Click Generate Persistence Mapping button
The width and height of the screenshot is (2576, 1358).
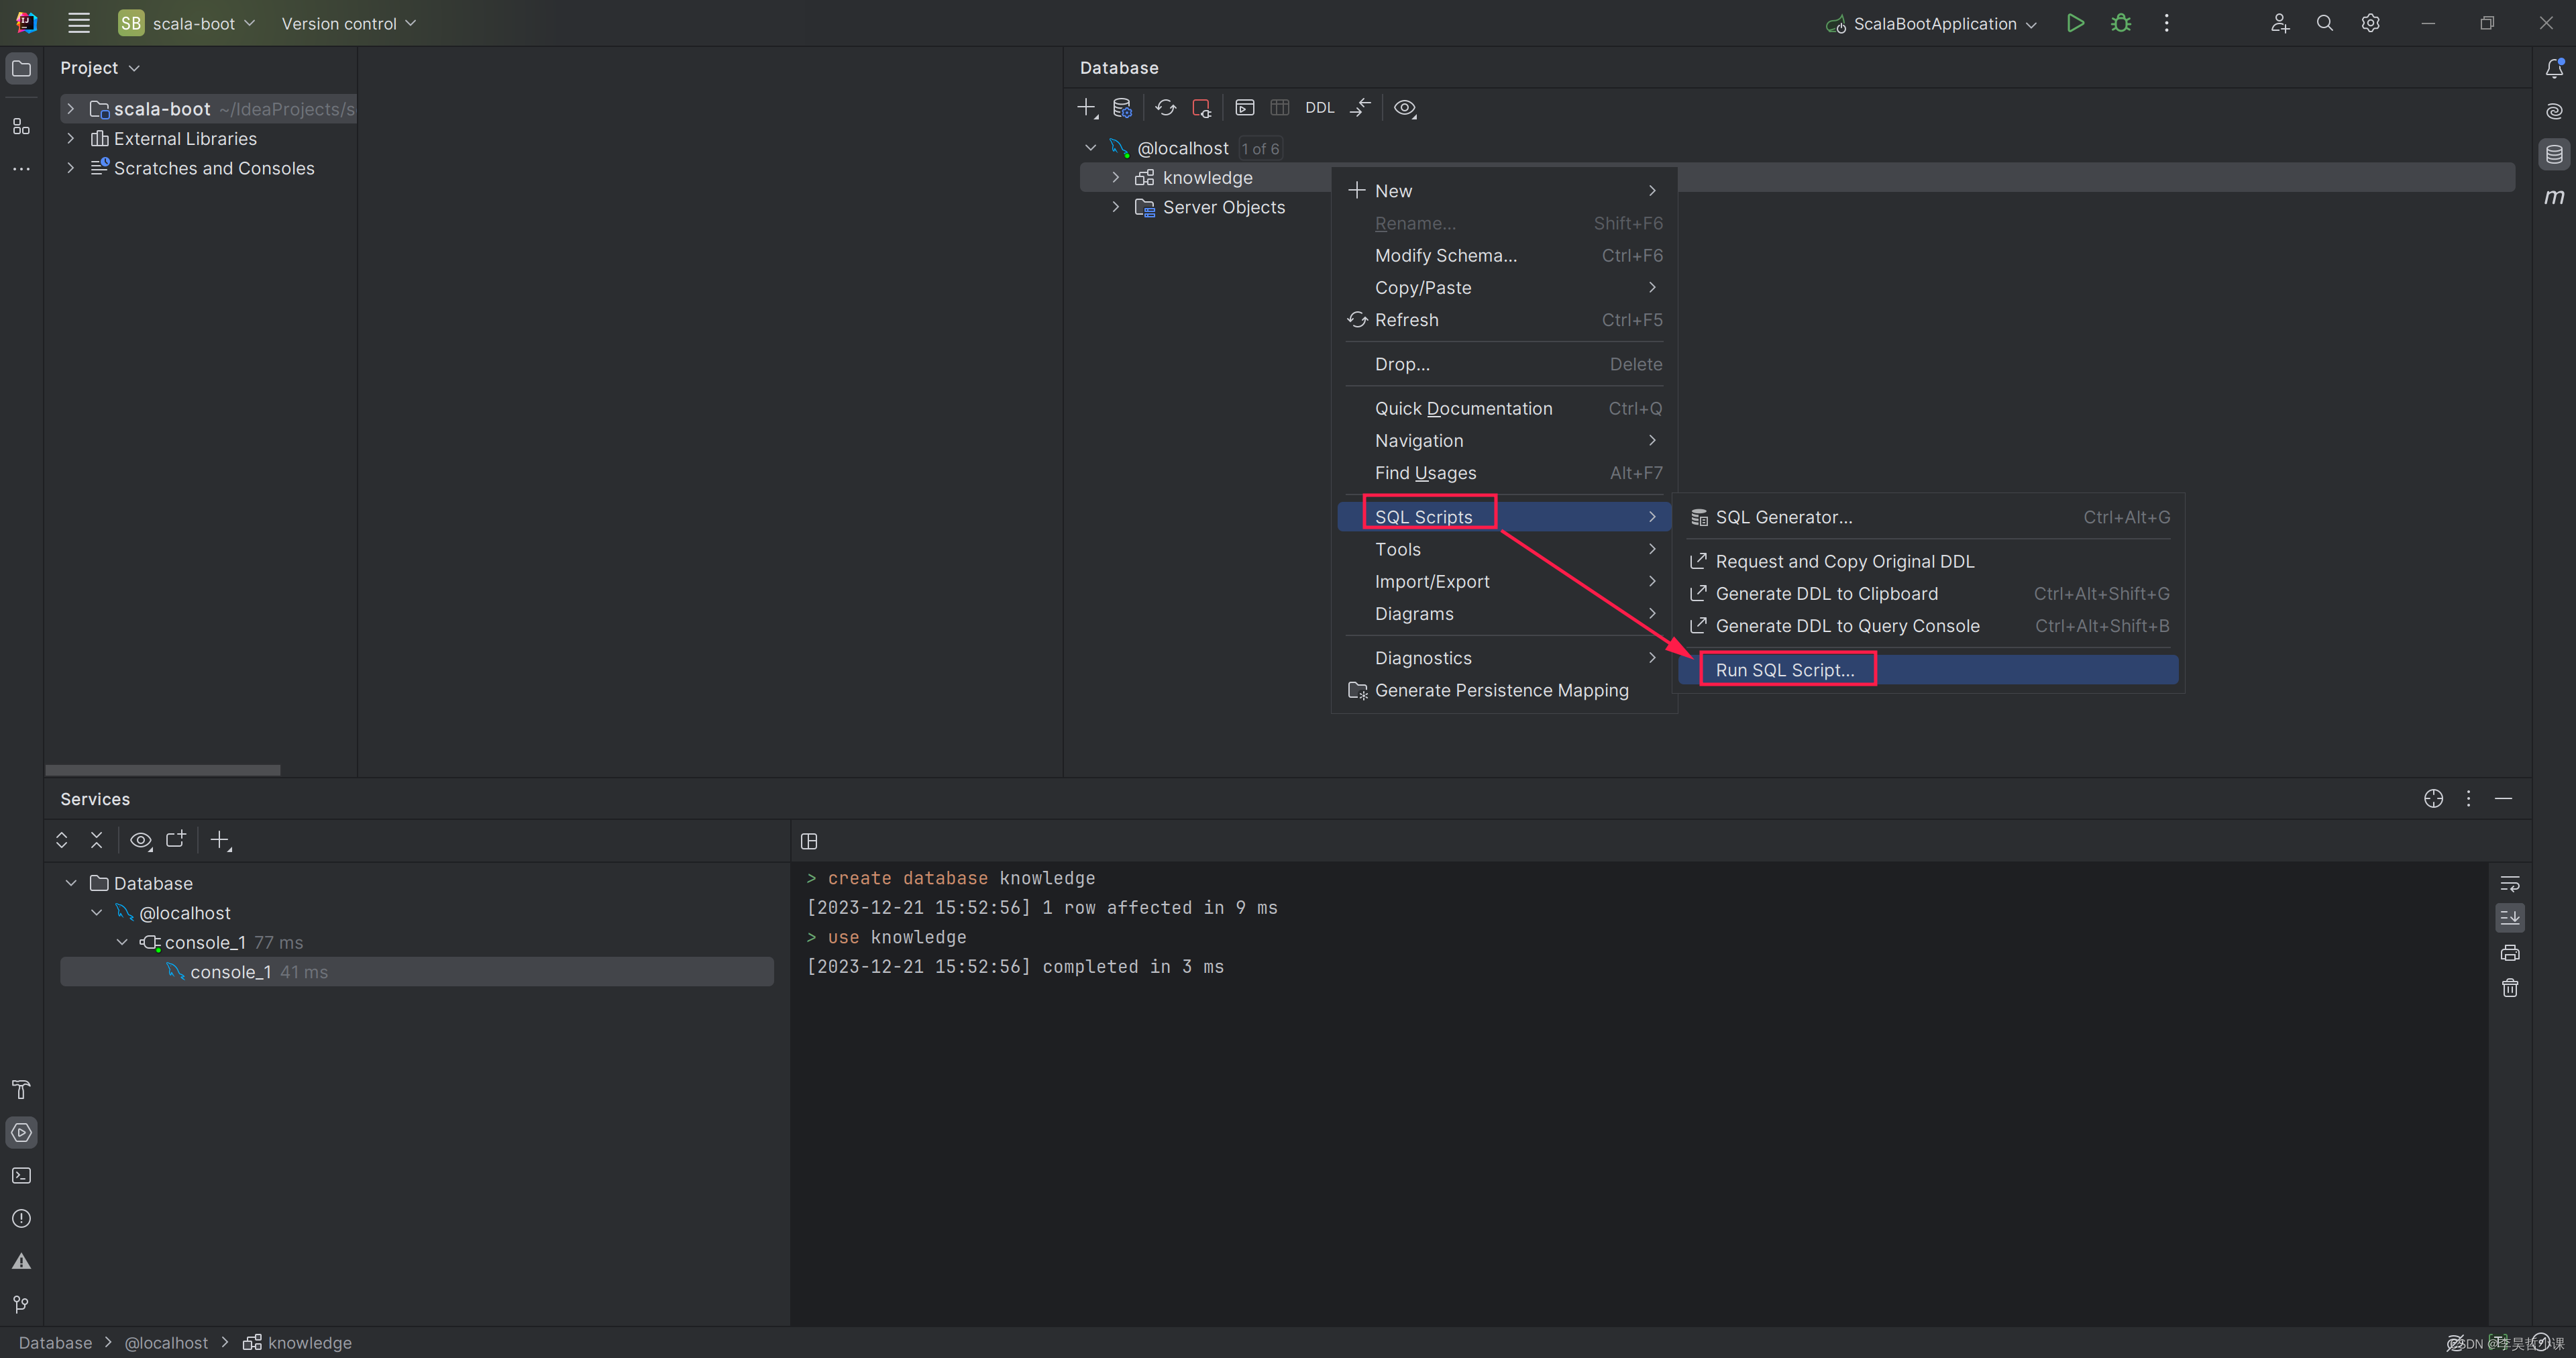coord(1501,690)
